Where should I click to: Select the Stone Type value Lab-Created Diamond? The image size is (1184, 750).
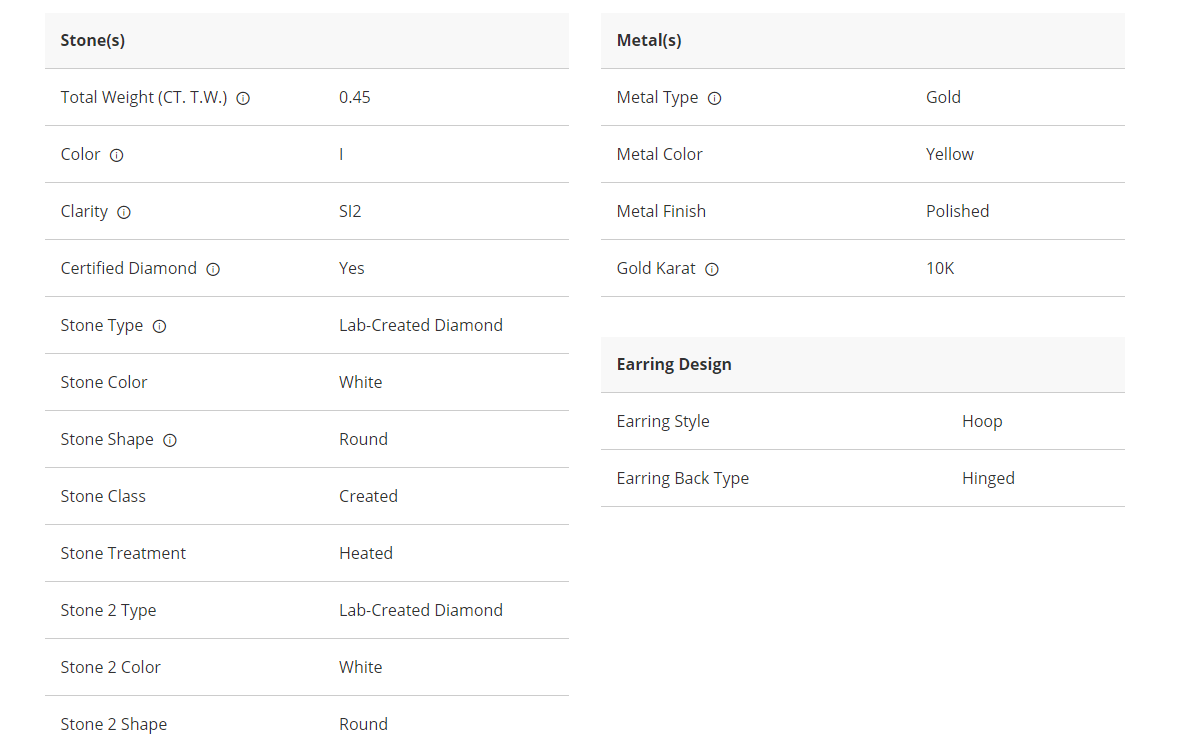421,325
